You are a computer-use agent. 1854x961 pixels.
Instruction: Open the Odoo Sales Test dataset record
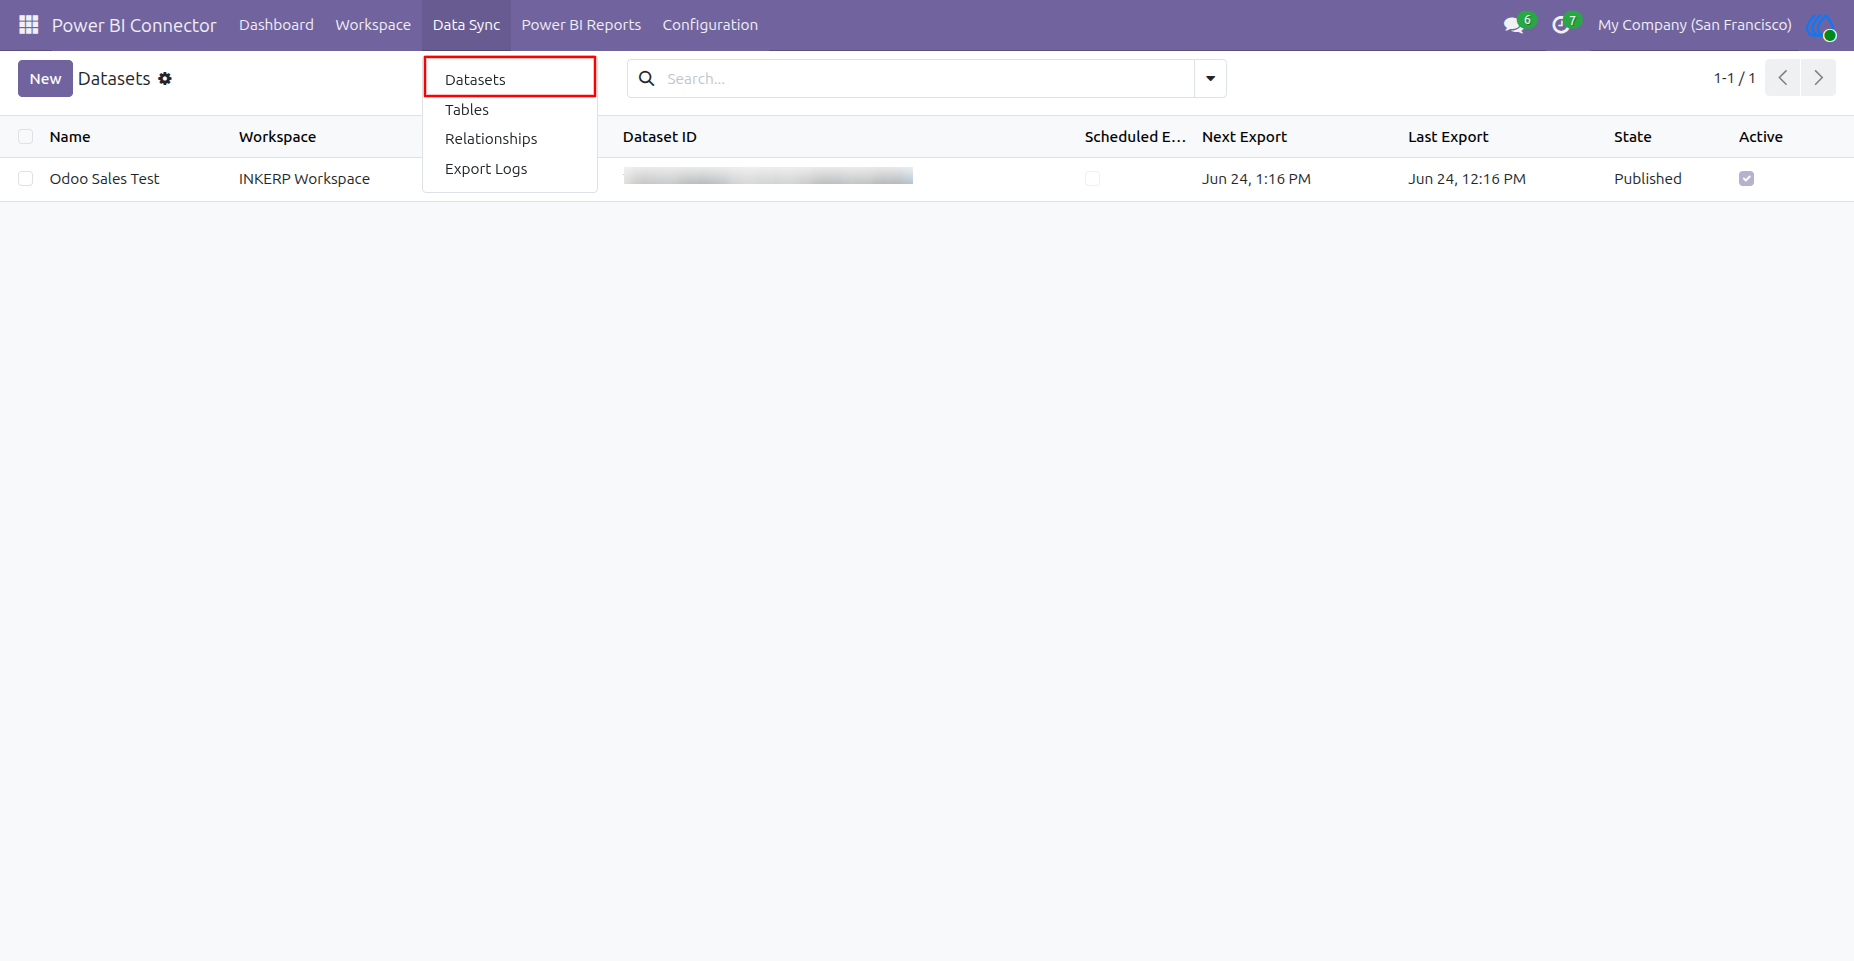[104, 179]
